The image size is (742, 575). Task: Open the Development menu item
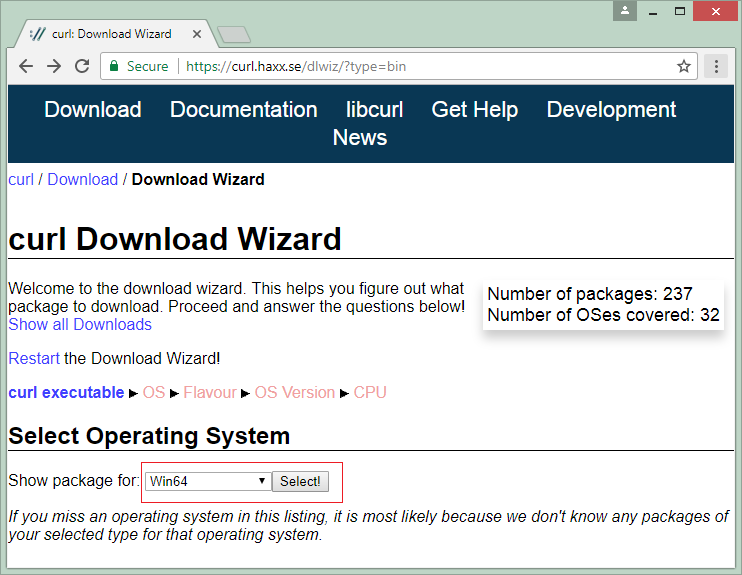tap(611, 110)
